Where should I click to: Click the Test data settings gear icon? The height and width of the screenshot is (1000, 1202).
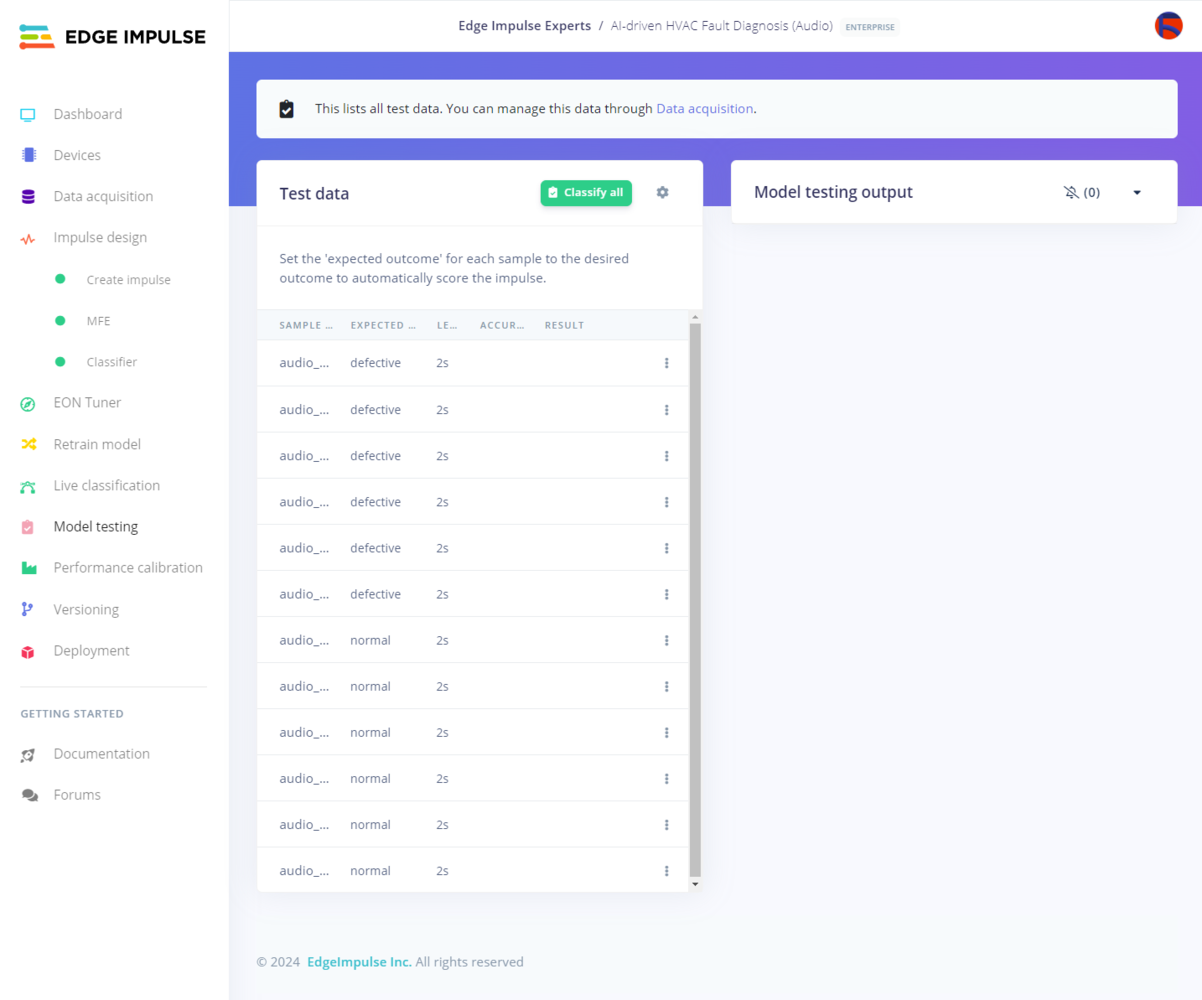point(662,192)
